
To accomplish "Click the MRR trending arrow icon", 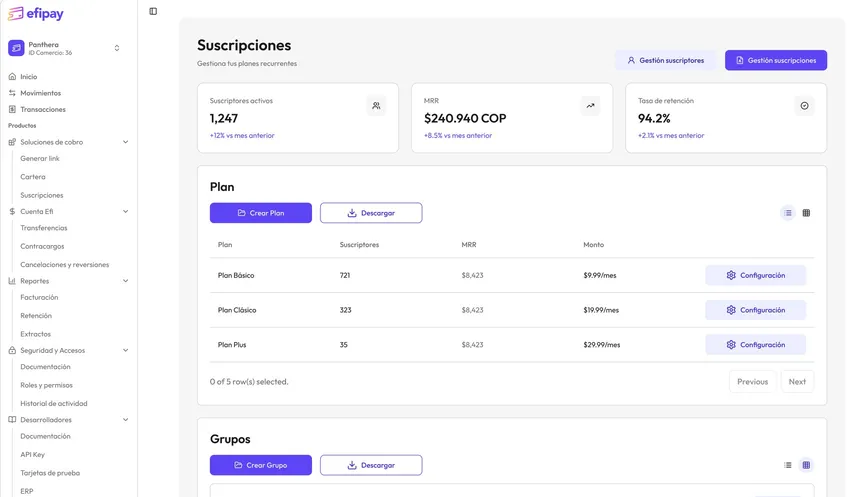I will pos(590,106).
